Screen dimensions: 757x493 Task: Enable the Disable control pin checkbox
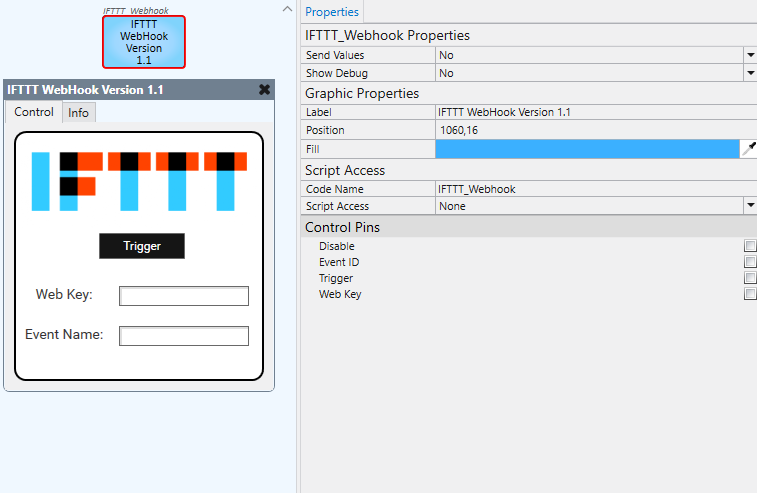(750, 246)
